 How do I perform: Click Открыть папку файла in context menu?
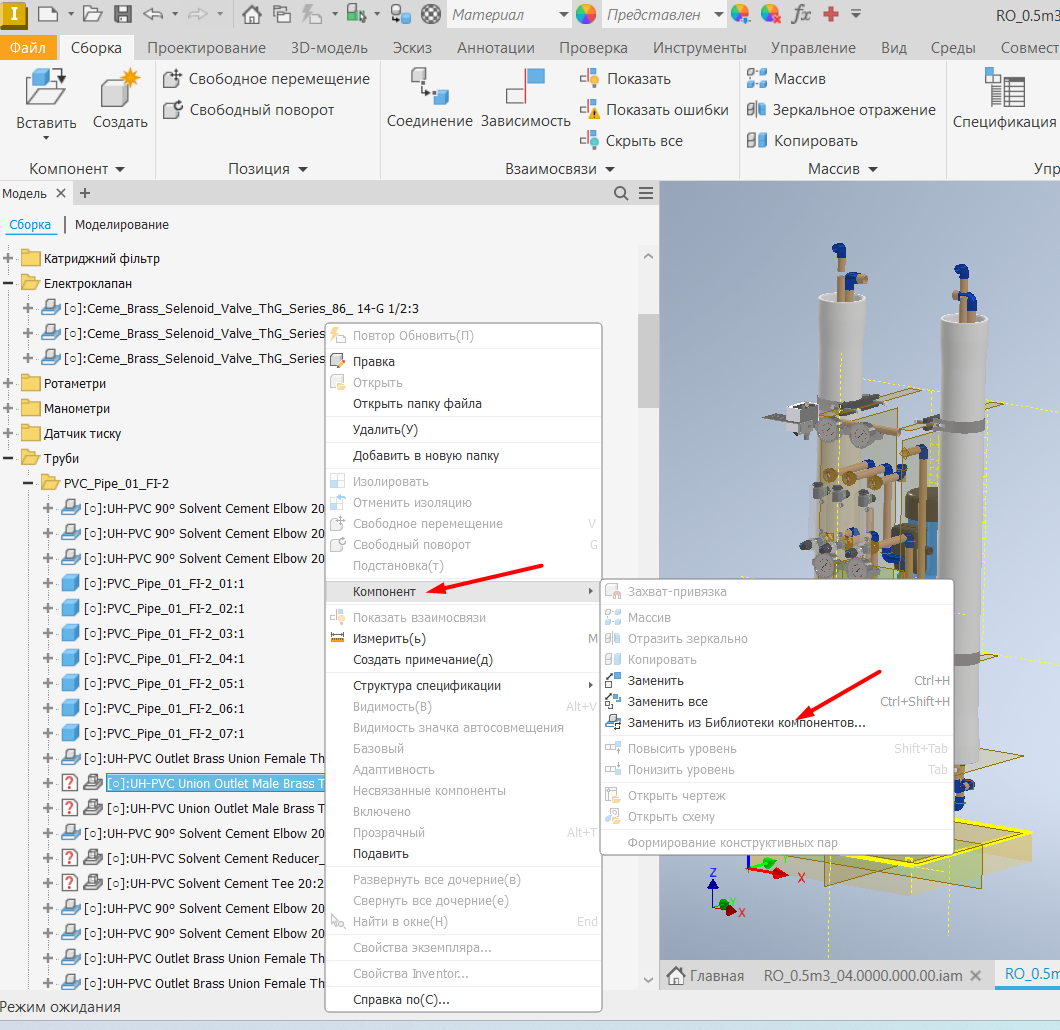click(x=417, y=404)
